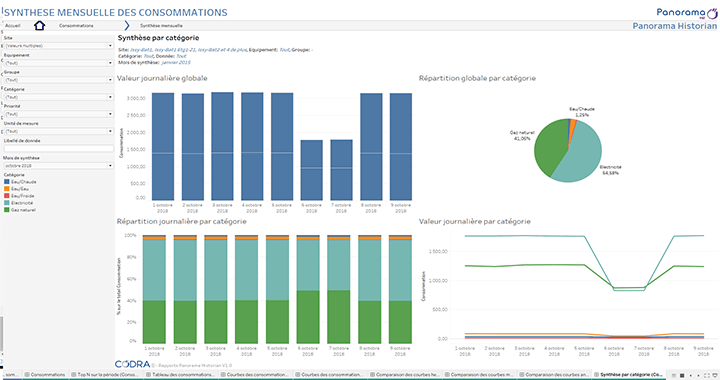This screenshot has width=720, height=380.
Task: Select the Synthèse par catégorie tab
Action: click(x=628, y=375)
